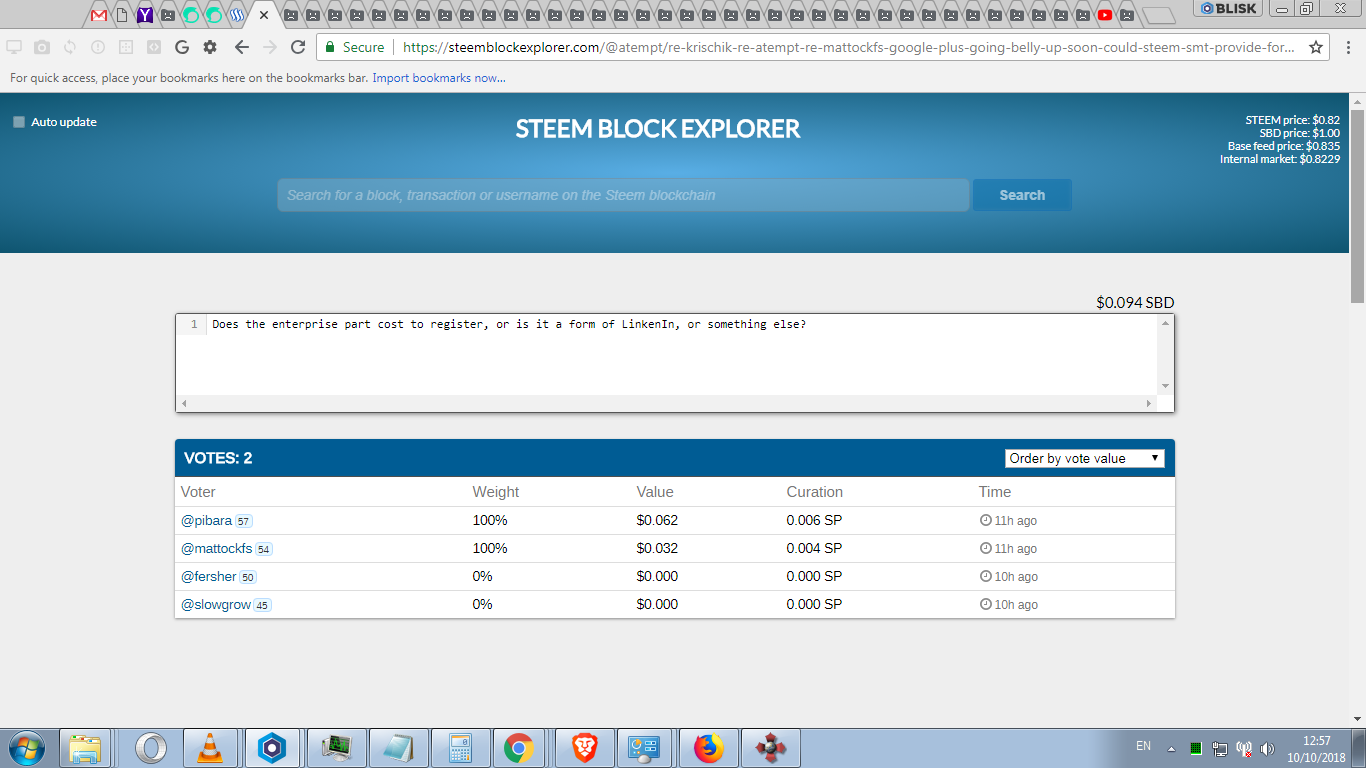Viewport: 1366px width, 768px height.
Task: Click the volume speaker tray icon
Action: [1268, 748]
